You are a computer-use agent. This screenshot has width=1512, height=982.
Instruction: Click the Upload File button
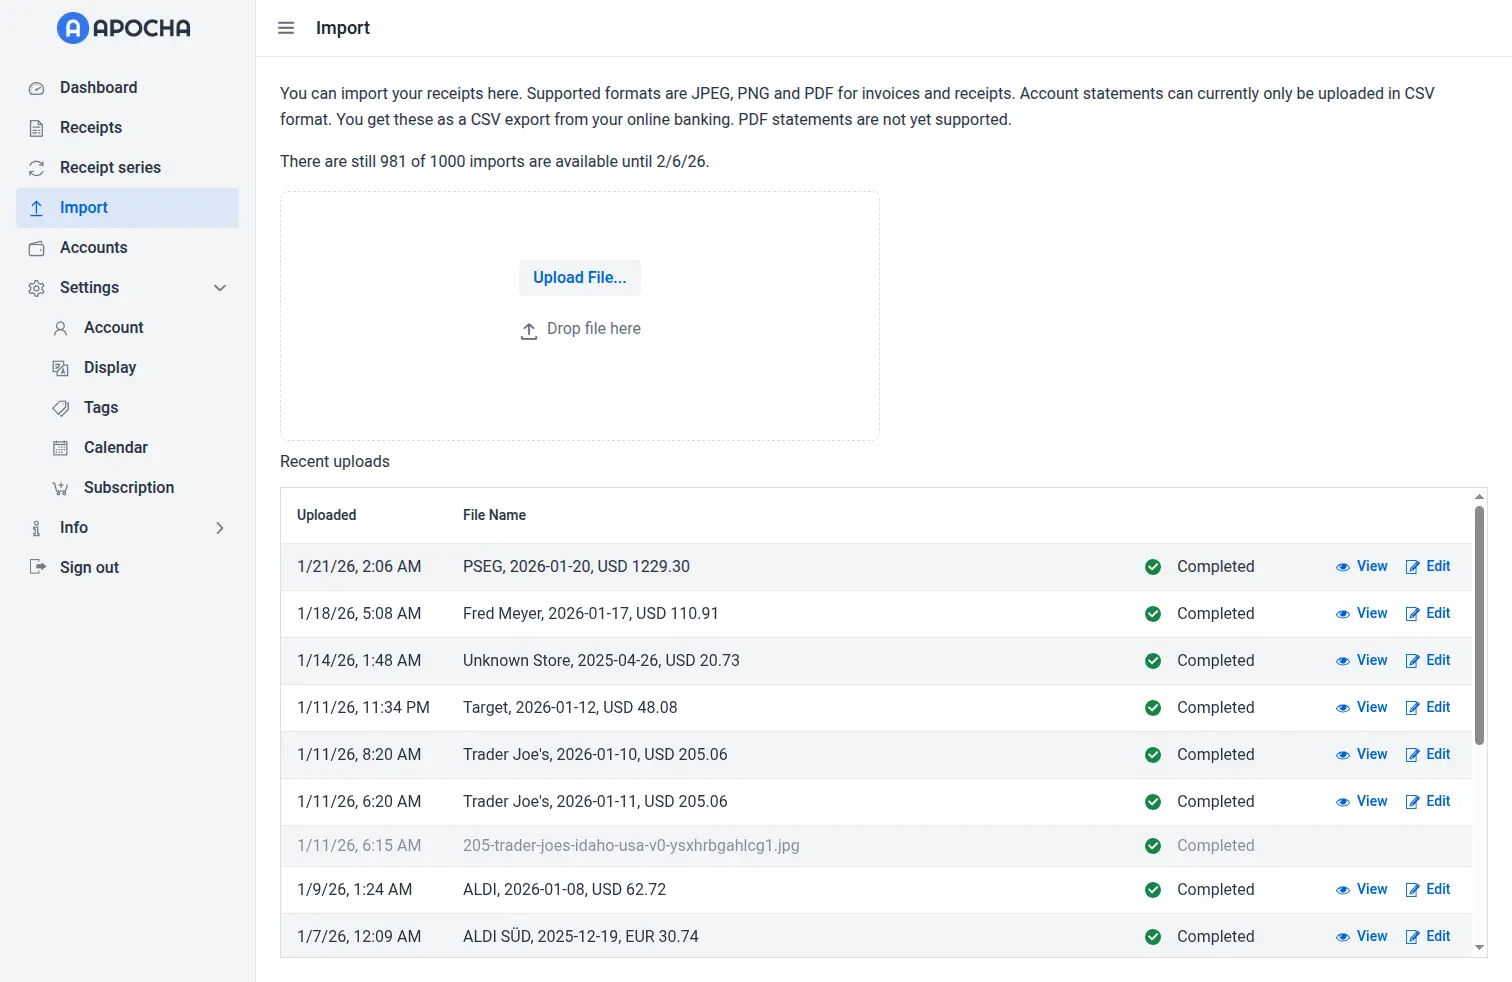click(x=579, y=277)
